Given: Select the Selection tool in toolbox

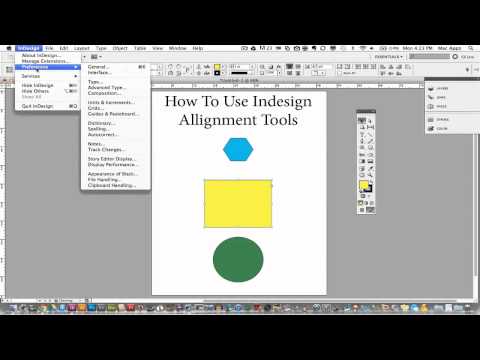Looking at the screenshot, I should pos(362,121).
